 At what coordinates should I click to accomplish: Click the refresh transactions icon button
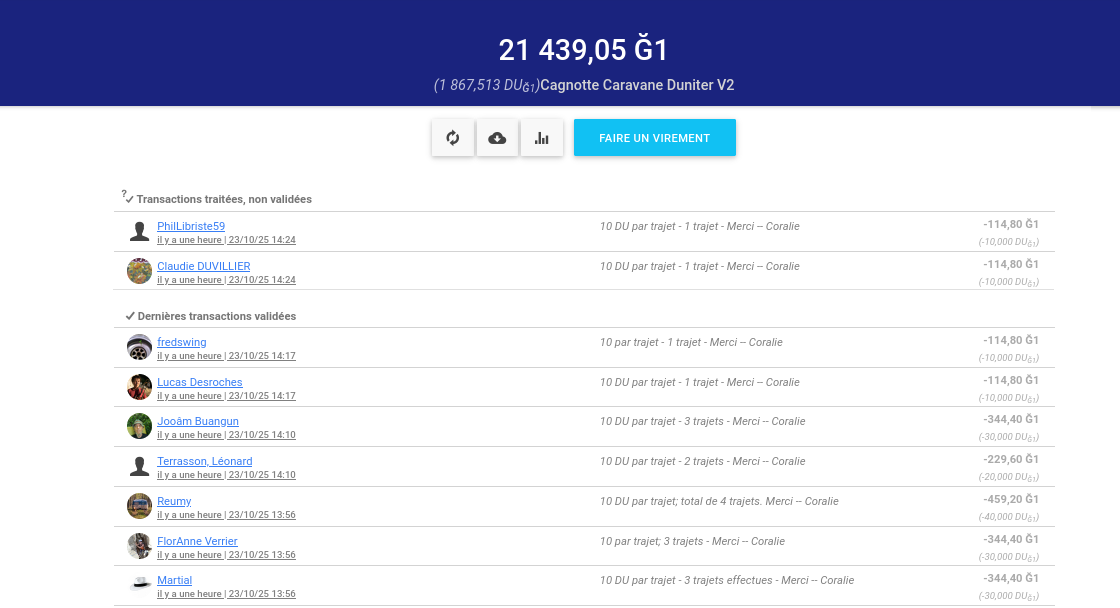pyautogui.click(x=452, y=138)
